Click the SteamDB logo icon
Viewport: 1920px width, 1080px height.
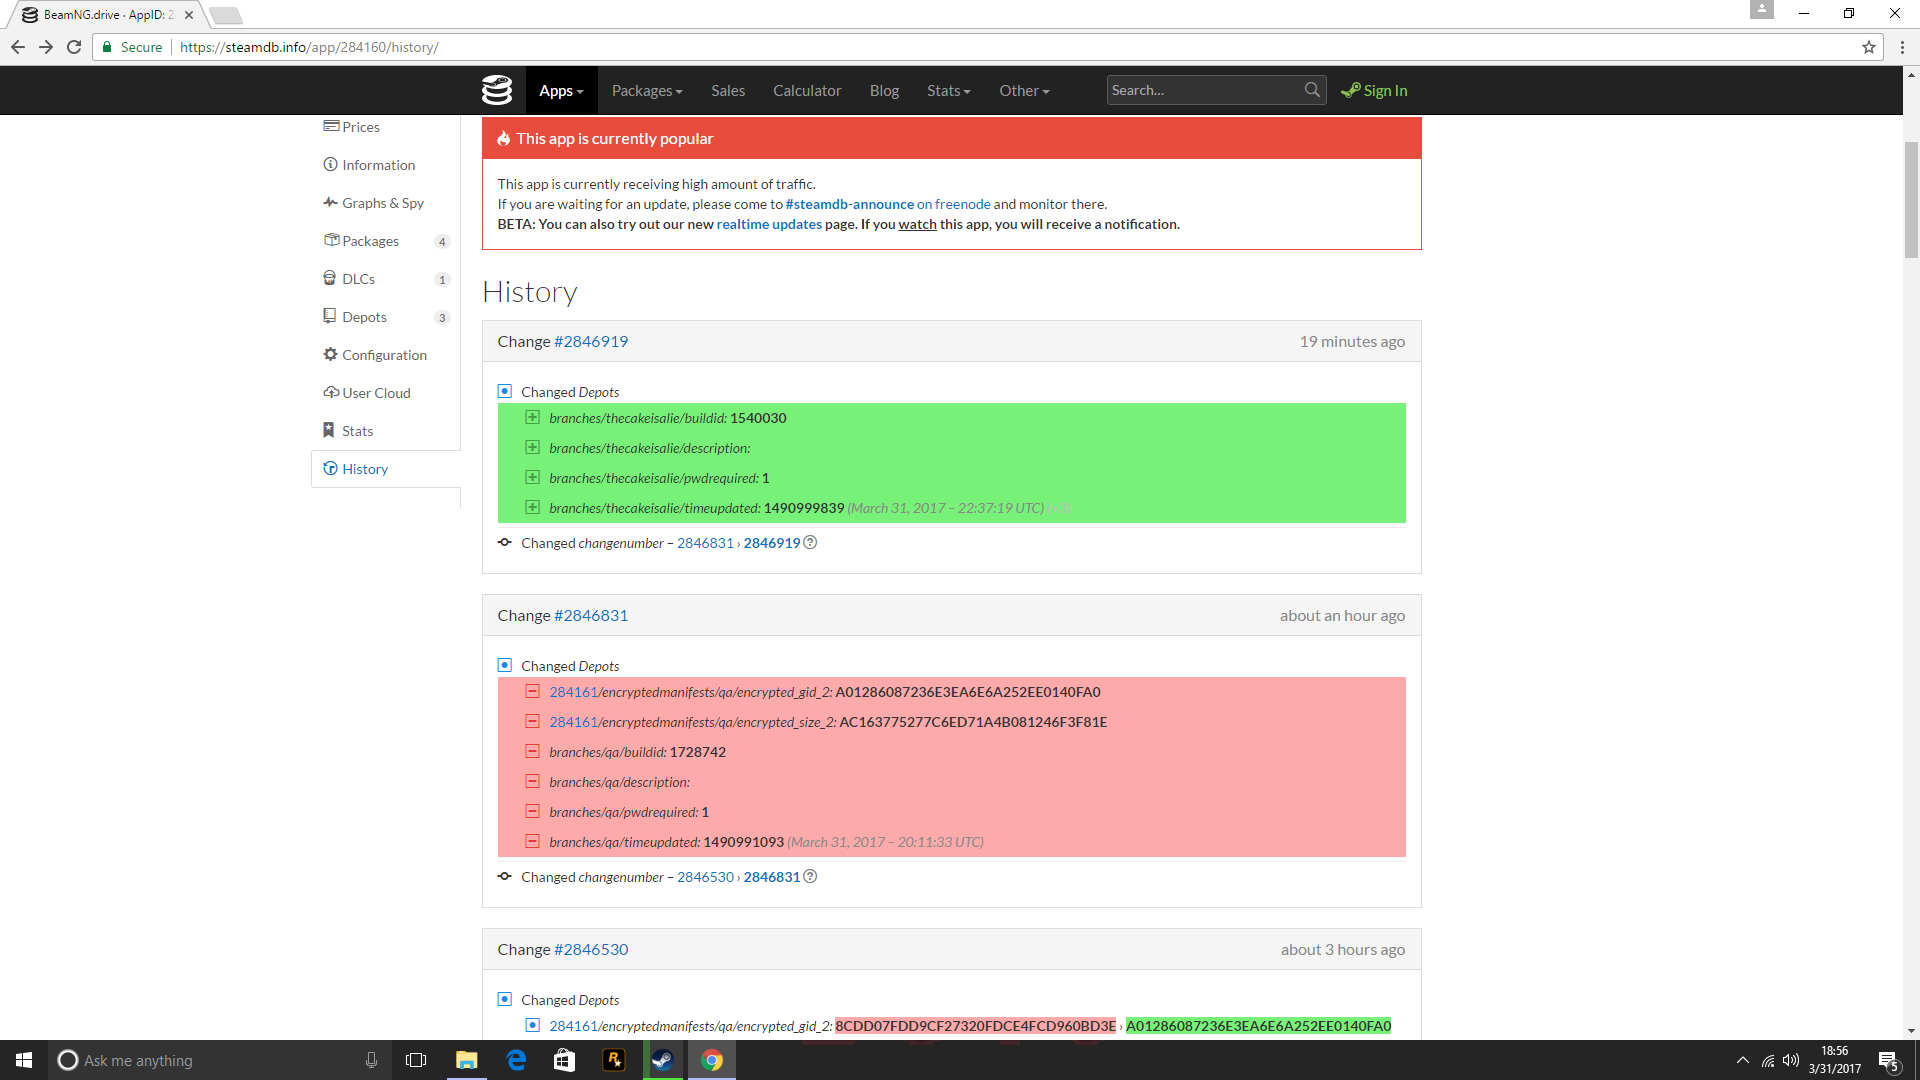(497, 90)
